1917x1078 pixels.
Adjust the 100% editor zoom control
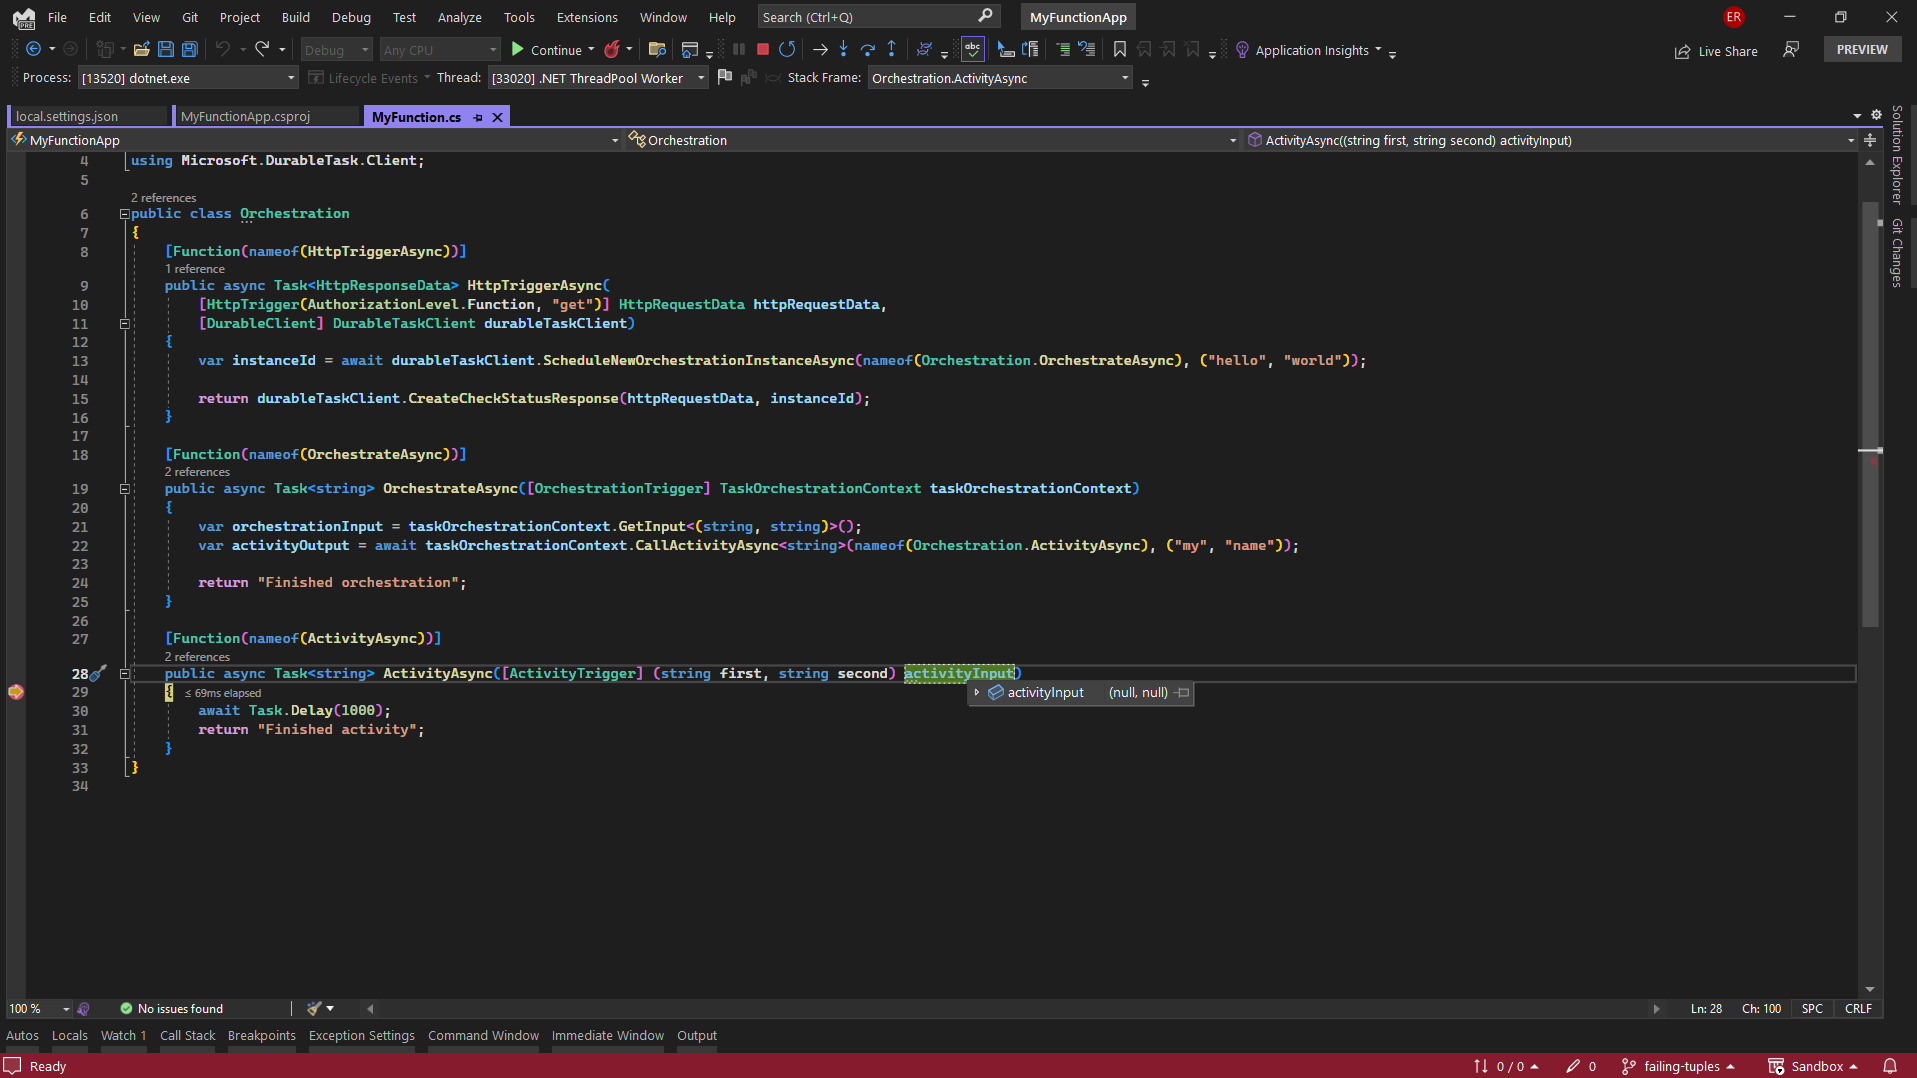[x=37, y=1008]
